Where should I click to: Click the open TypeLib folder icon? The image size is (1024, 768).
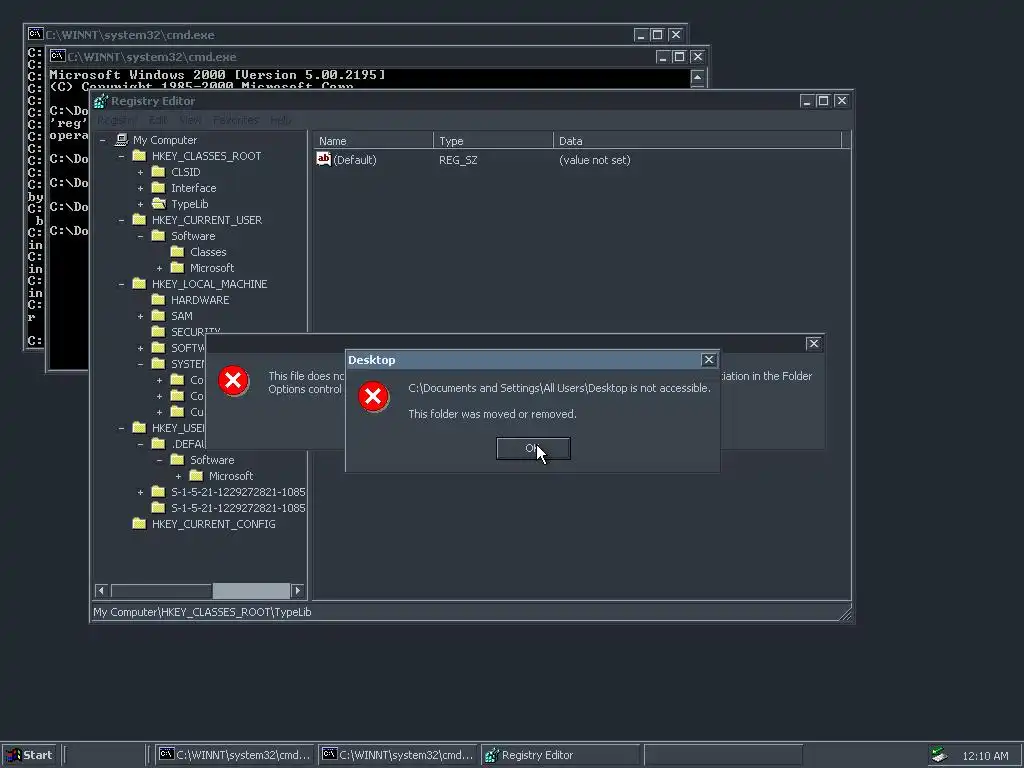(158, 204)
